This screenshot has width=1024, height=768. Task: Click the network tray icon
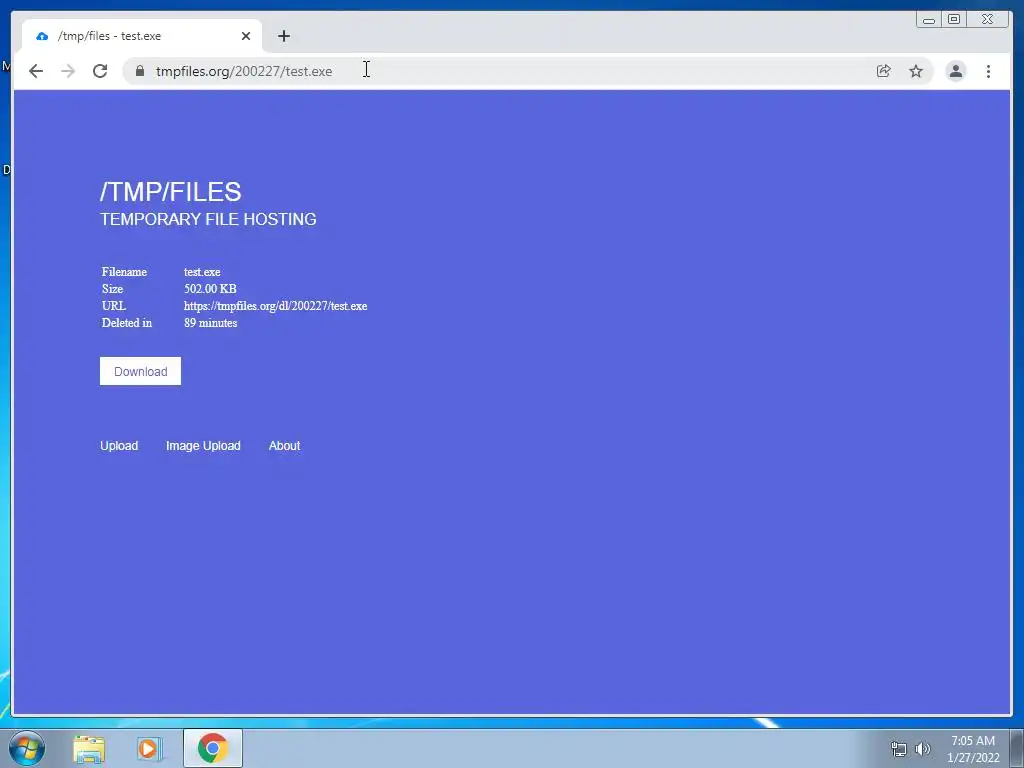click(899, 748)
